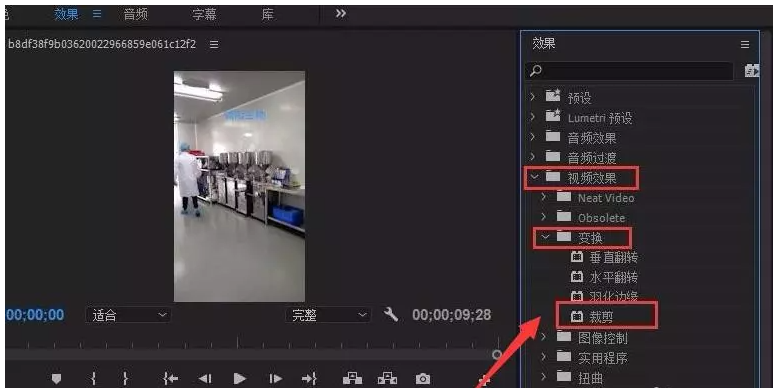Collapse the 变换 folder

(545, 237)
